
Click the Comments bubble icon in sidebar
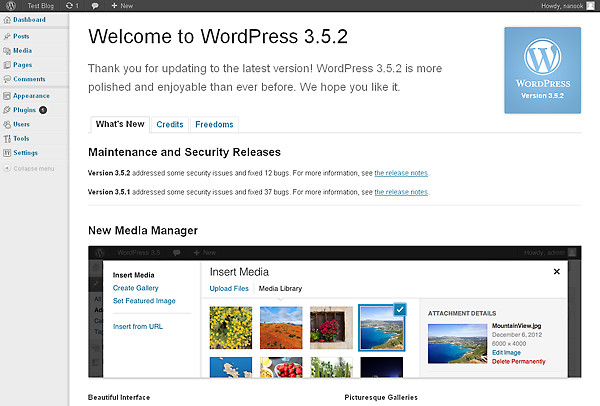7,79
